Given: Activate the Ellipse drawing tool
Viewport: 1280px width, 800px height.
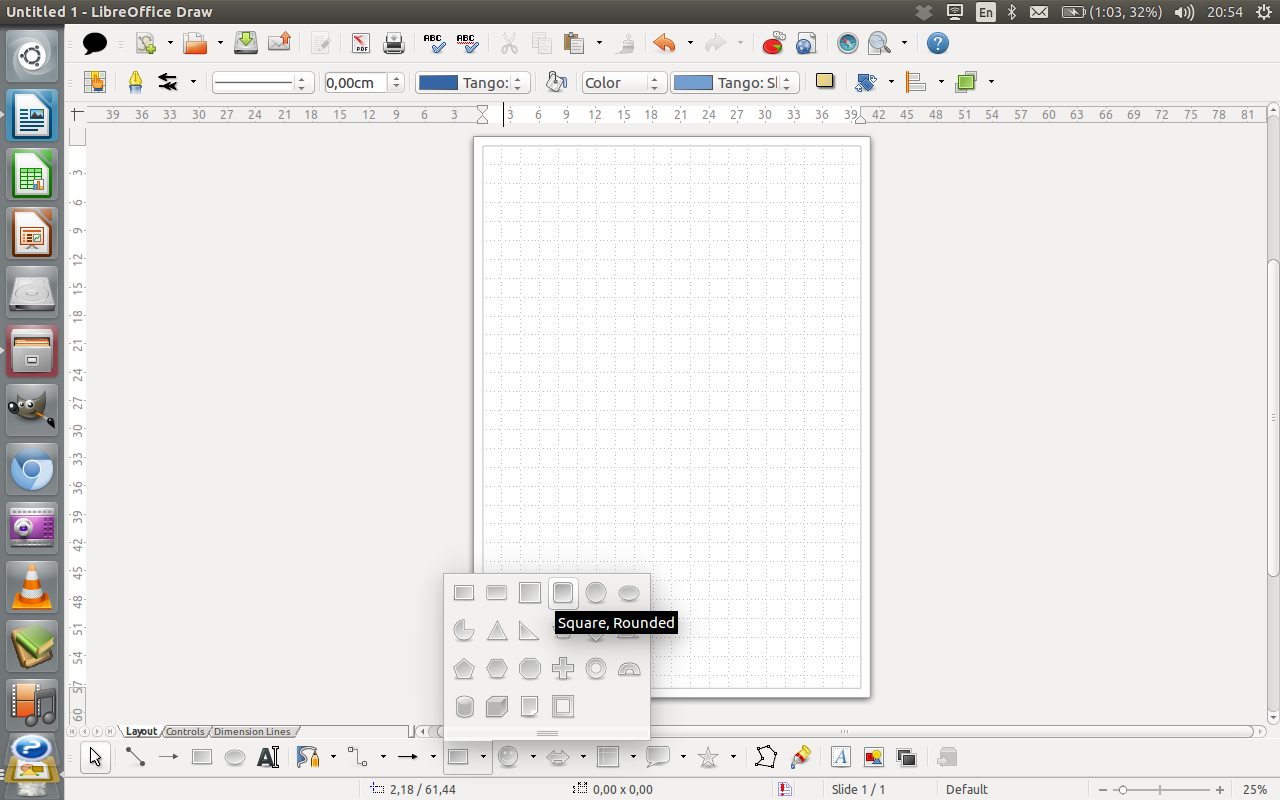Looking at the screenshot, I should [235, 758].
